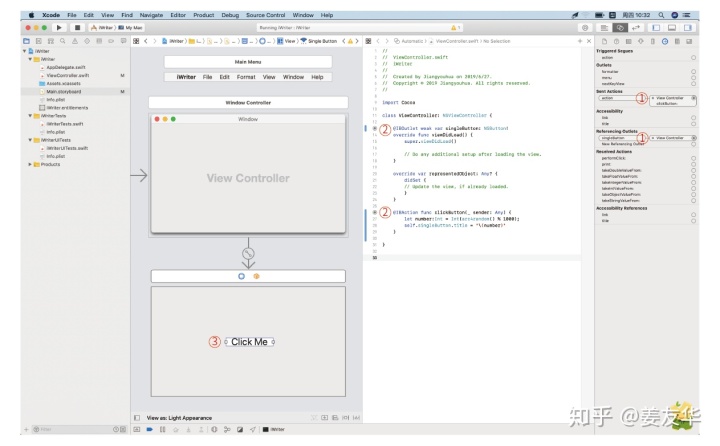Open Spotlight search in menu bar
The width and height of the screenshot is (720, 446).
point(661,15)
